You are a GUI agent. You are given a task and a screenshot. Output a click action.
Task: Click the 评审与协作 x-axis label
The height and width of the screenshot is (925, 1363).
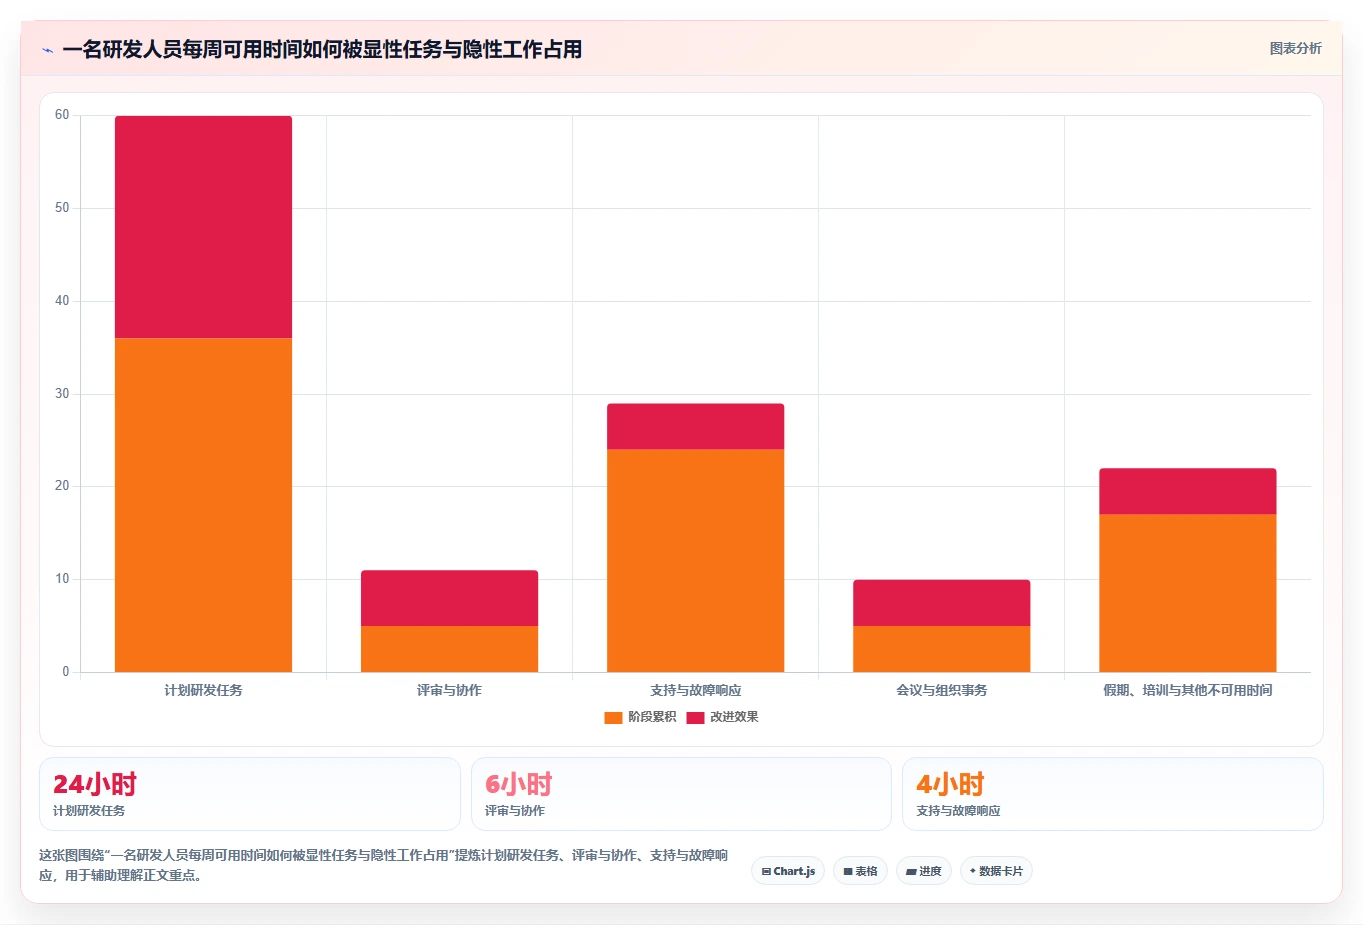[449, 690]
